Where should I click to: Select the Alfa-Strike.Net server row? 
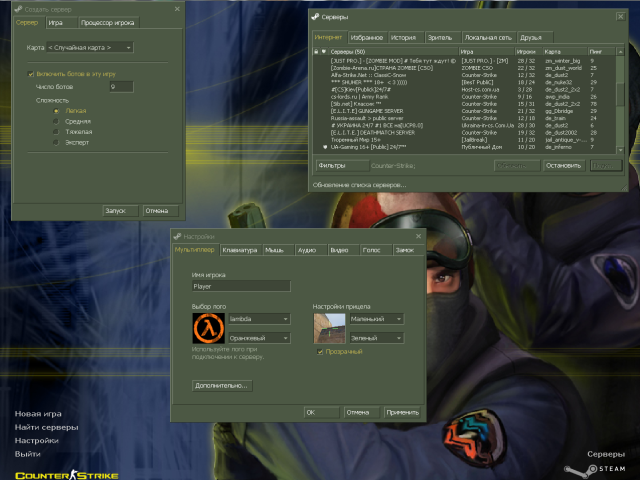(x=464, y=75)
